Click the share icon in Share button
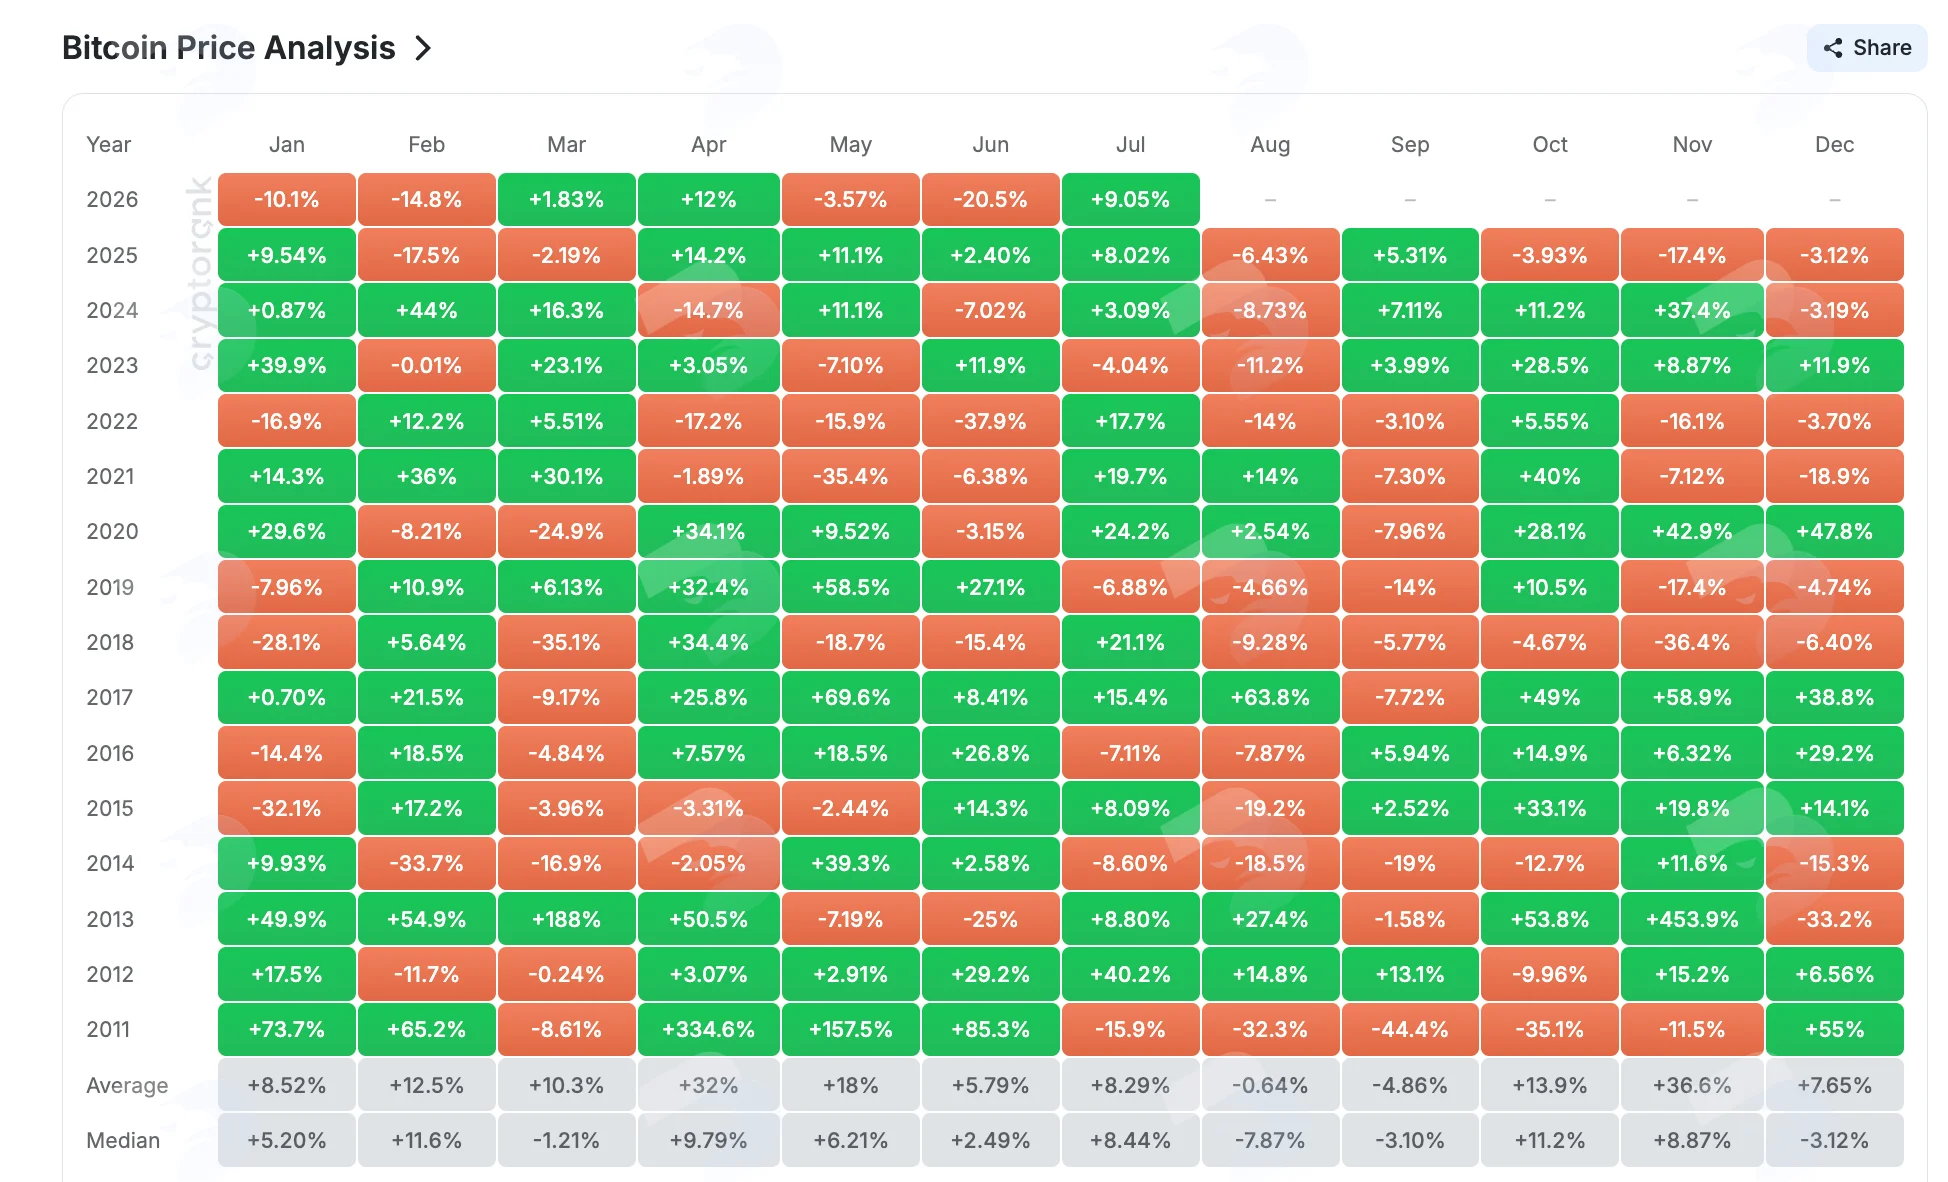 coord(1832,48)
